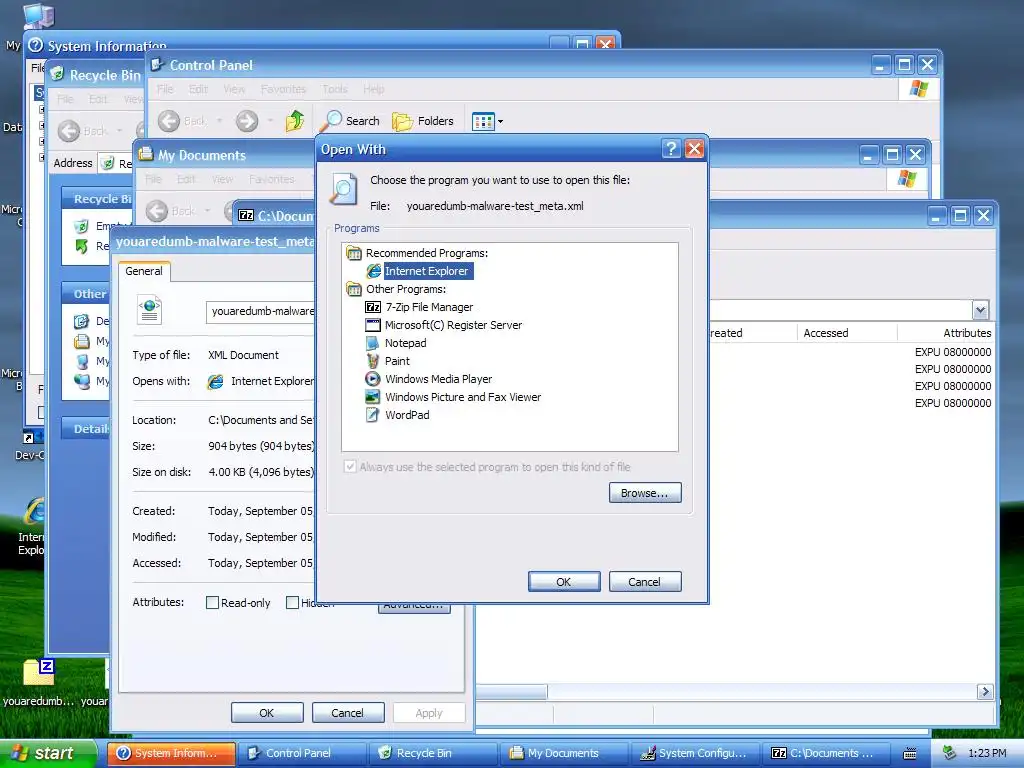Screen dimensions: 1024x768
Task: Click XML file icon in properties dialog
Action: pyautogui.click(x=150, y=310)
